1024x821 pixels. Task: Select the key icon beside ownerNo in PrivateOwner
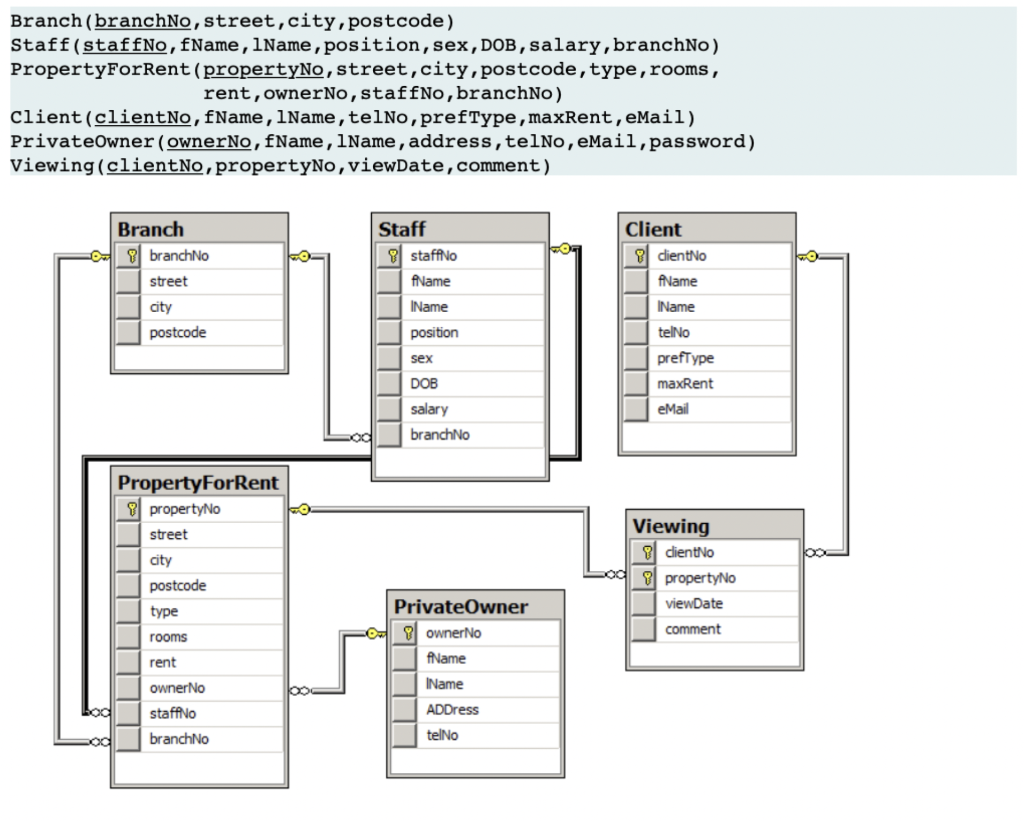(408, 632)
